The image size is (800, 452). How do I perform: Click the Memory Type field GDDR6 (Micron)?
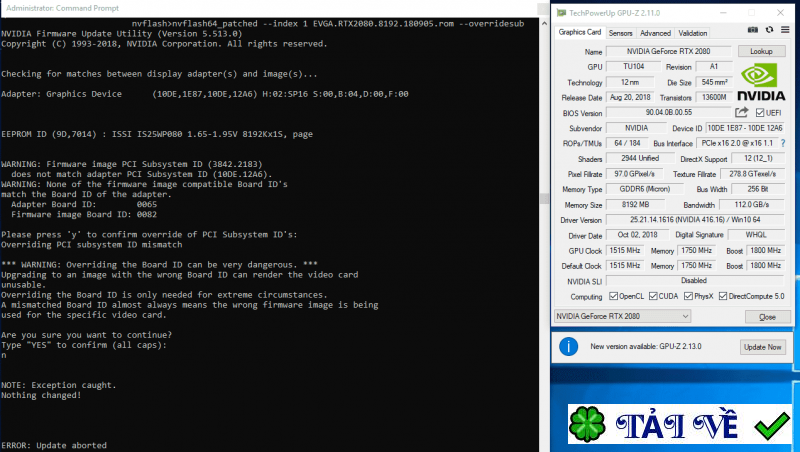click(645, 189)
